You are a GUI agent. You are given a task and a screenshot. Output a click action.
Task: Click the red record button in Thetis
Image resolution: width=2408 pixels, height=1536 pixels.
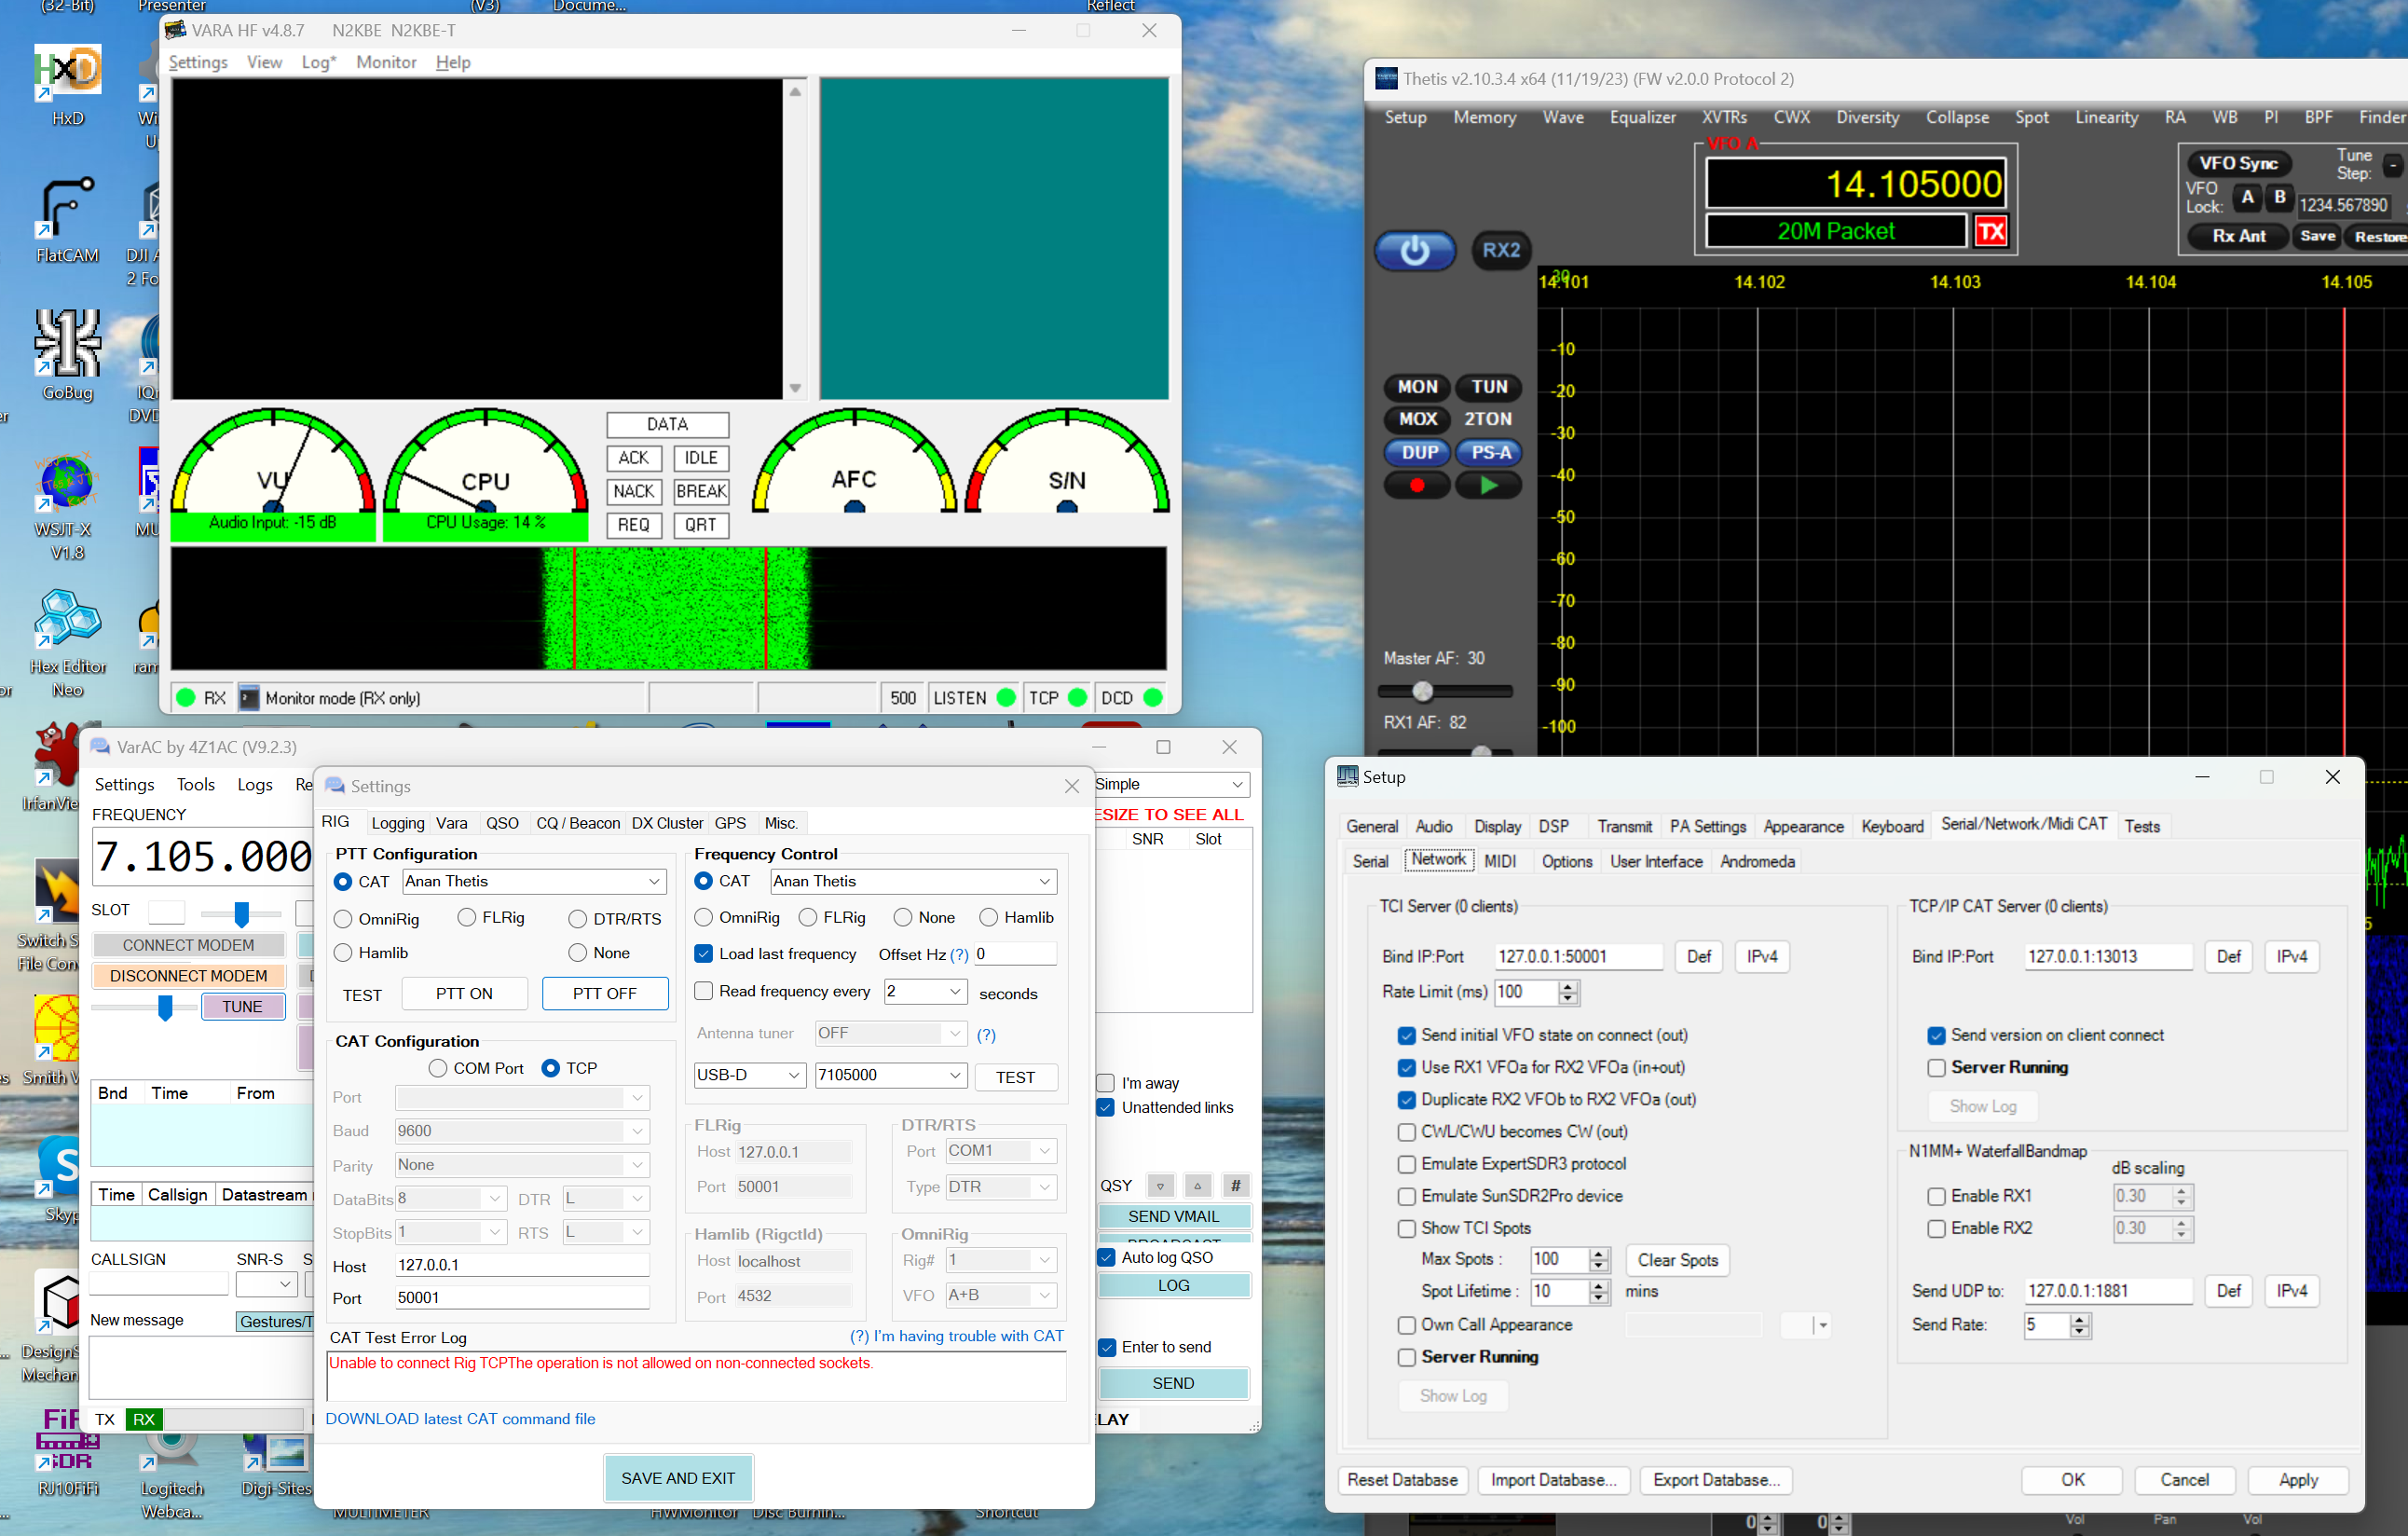point(1416,485)
